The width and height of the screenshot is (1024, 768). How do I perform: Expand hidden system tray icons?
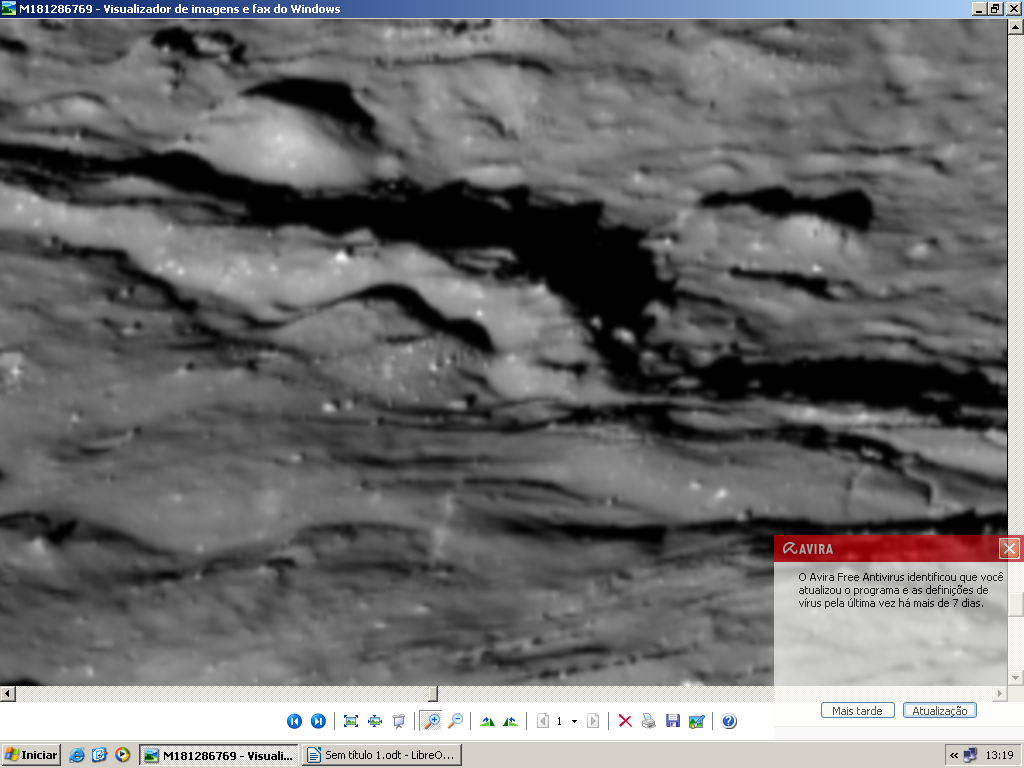click(x=954, y=755)
